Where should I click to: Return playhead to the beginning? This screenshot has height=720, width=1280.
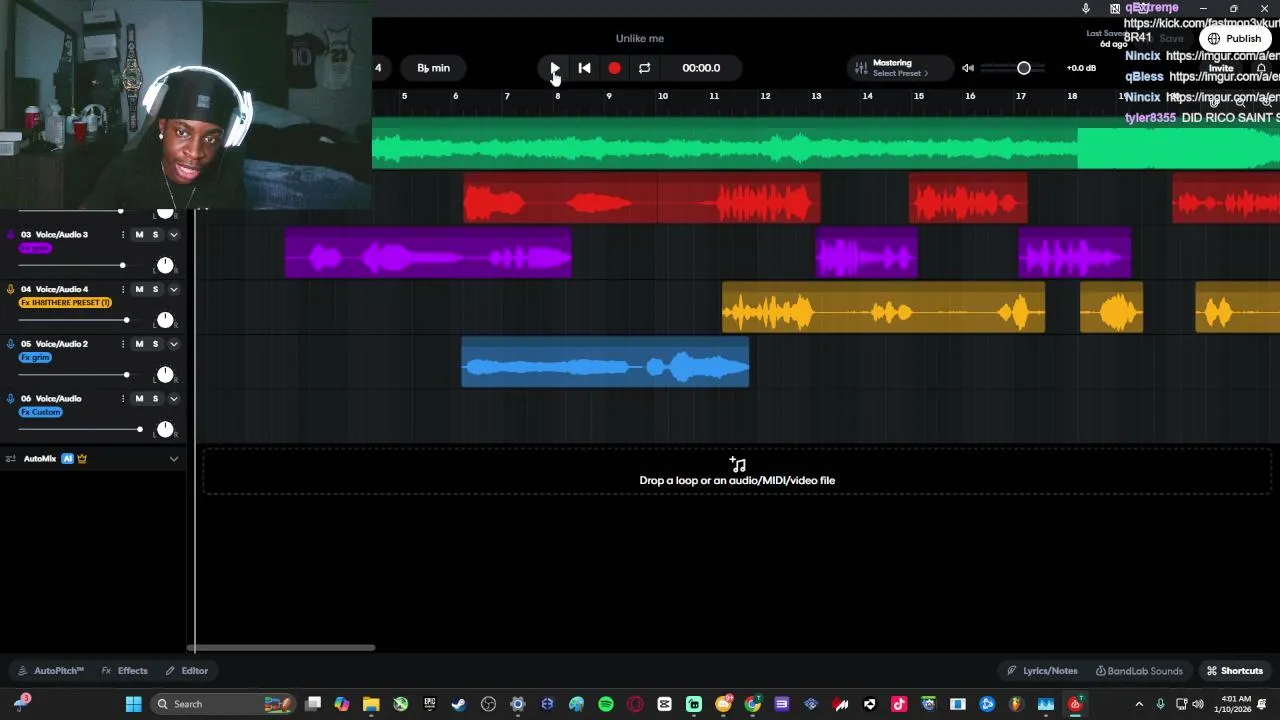585,68
